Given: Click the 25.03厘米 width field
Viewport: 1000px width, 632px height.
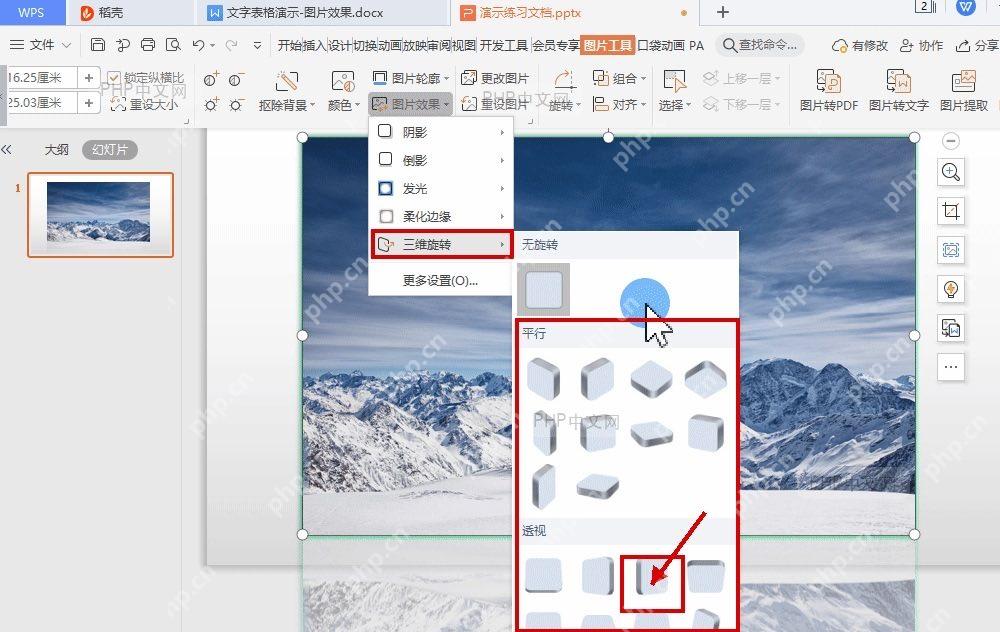Looking at the screenshot, I should coord(41,103).
